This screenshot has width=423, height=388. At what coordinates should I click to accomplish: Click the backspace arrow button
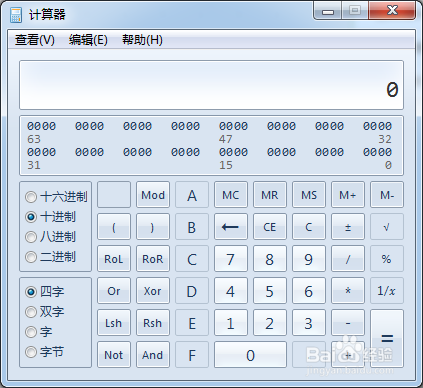231,227
